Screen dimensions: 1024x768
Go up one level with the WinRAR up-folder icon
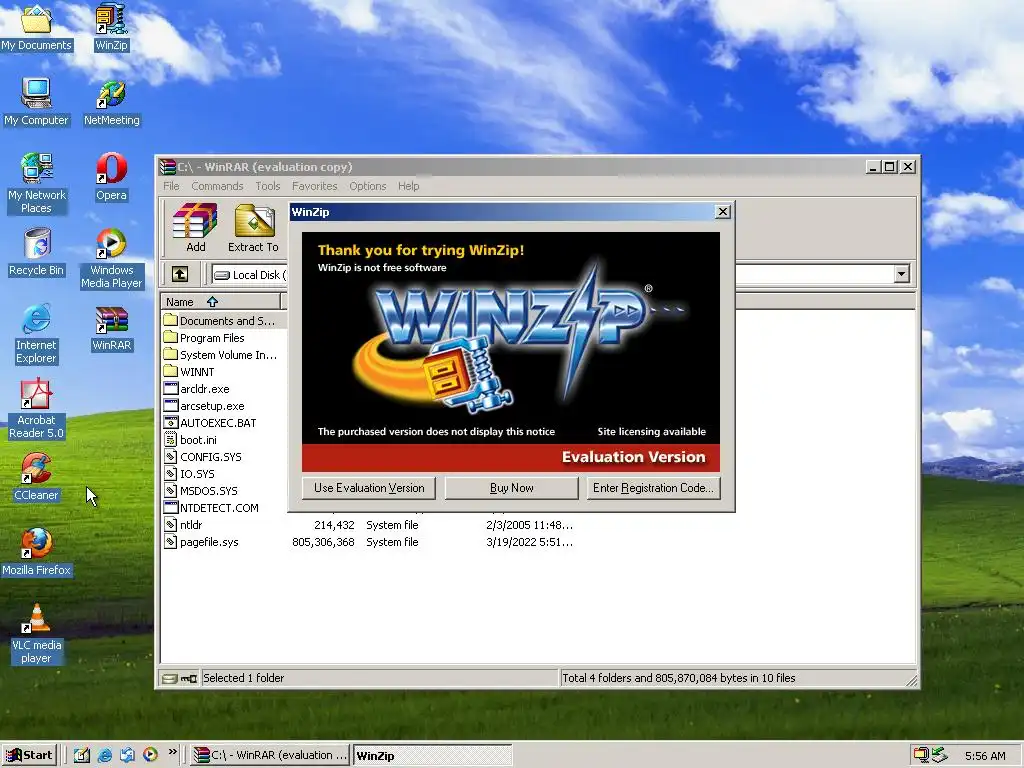[180, 274]
